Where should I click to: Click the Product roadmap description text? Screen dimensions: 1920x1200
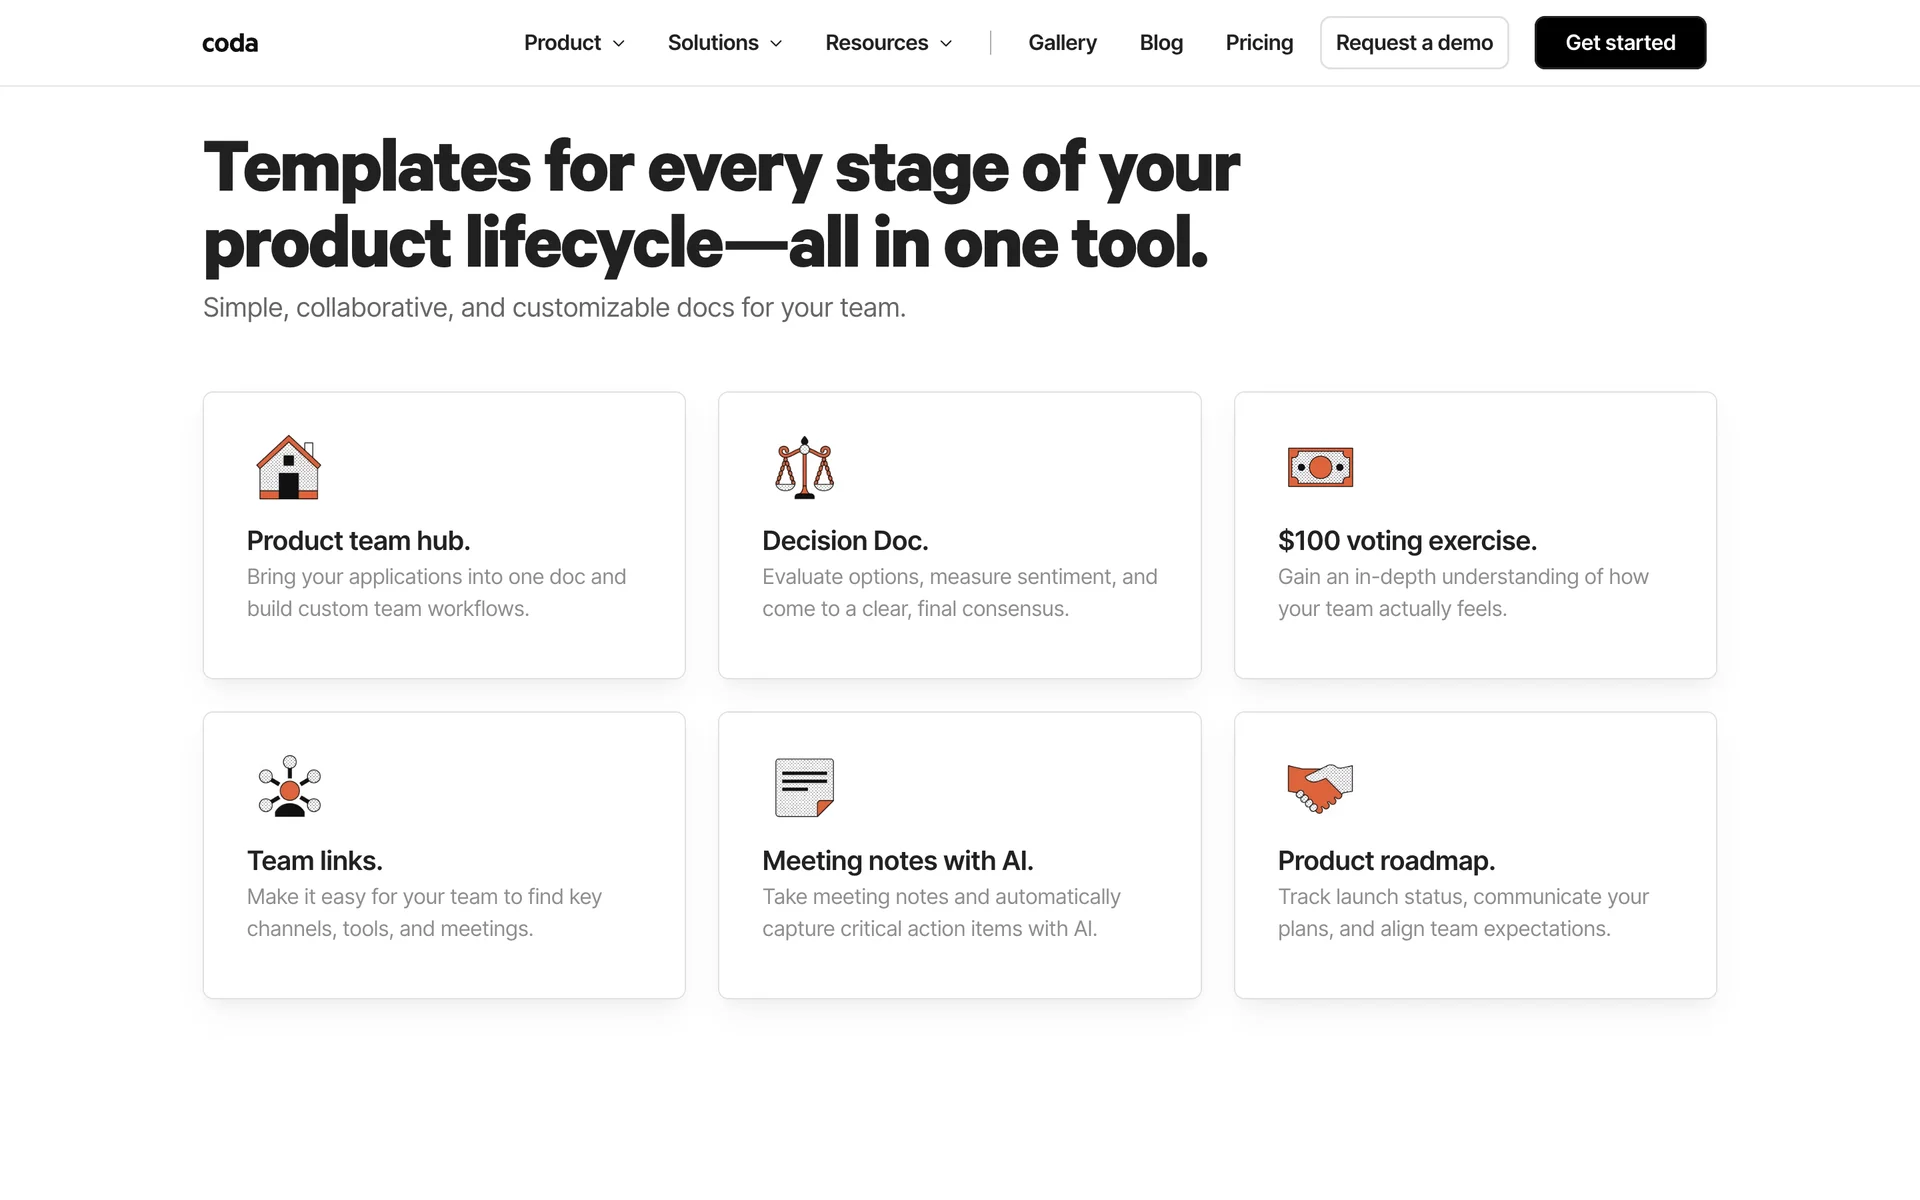coord(1462,913)
